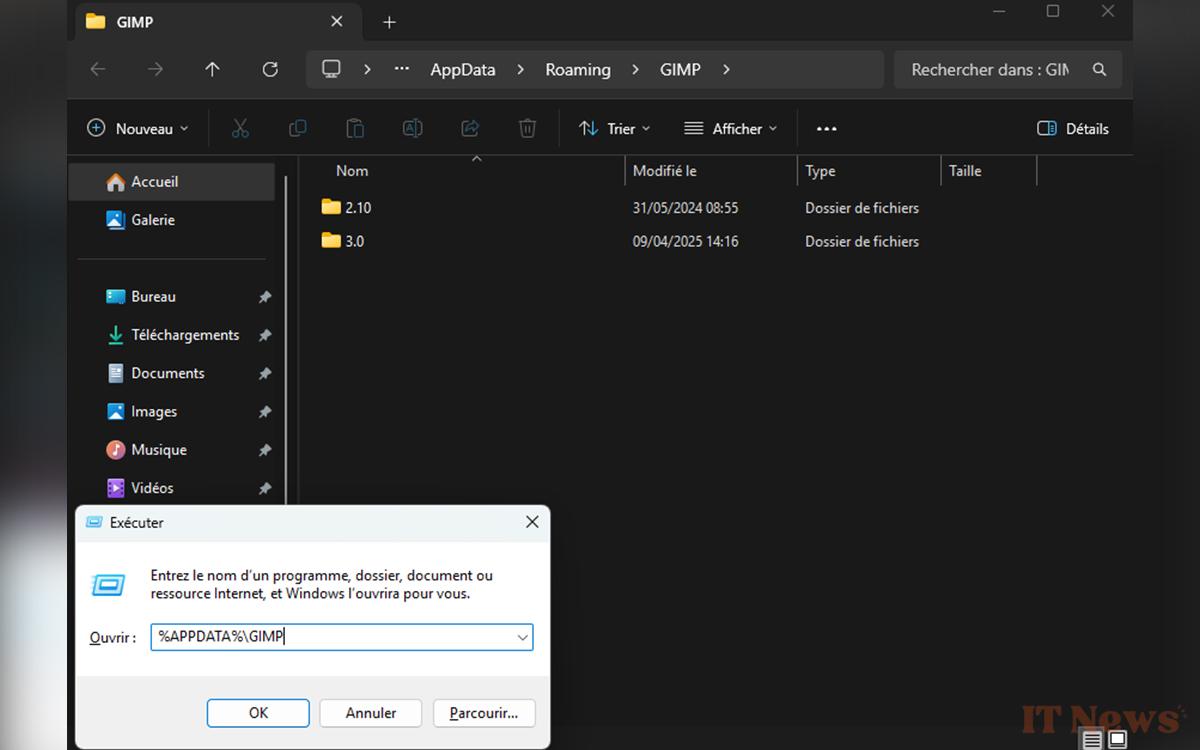This screenshot has height=750, width=1200.
Task: Click the AppData breadcrumb
Action: coord(463,70)
